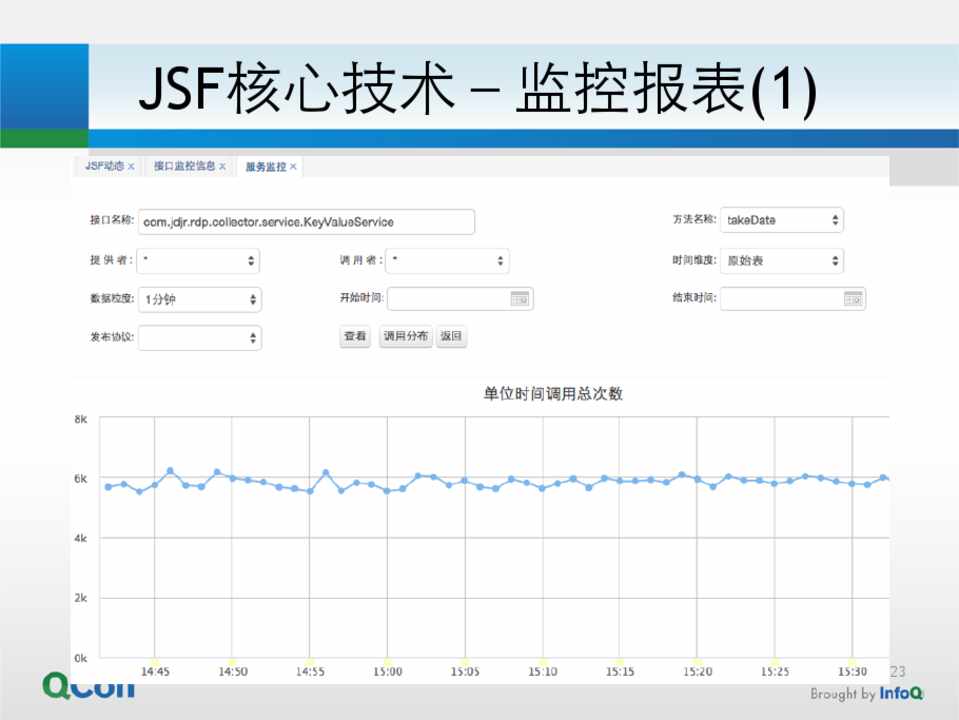Click the 查看 button
The image size is (959, 720).
click(355, 337)
